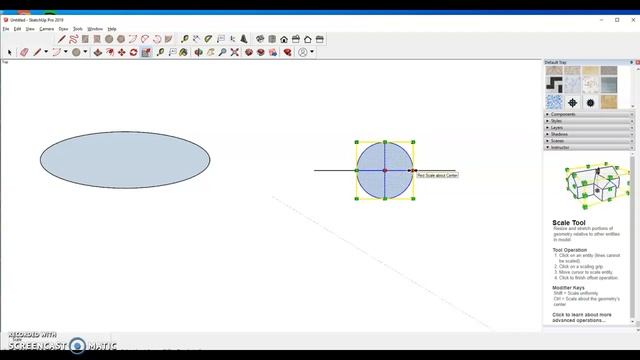Click the top-middle scale grip on circle
The height and width of the screenshot is (360, 640).
tap(385, 142)
